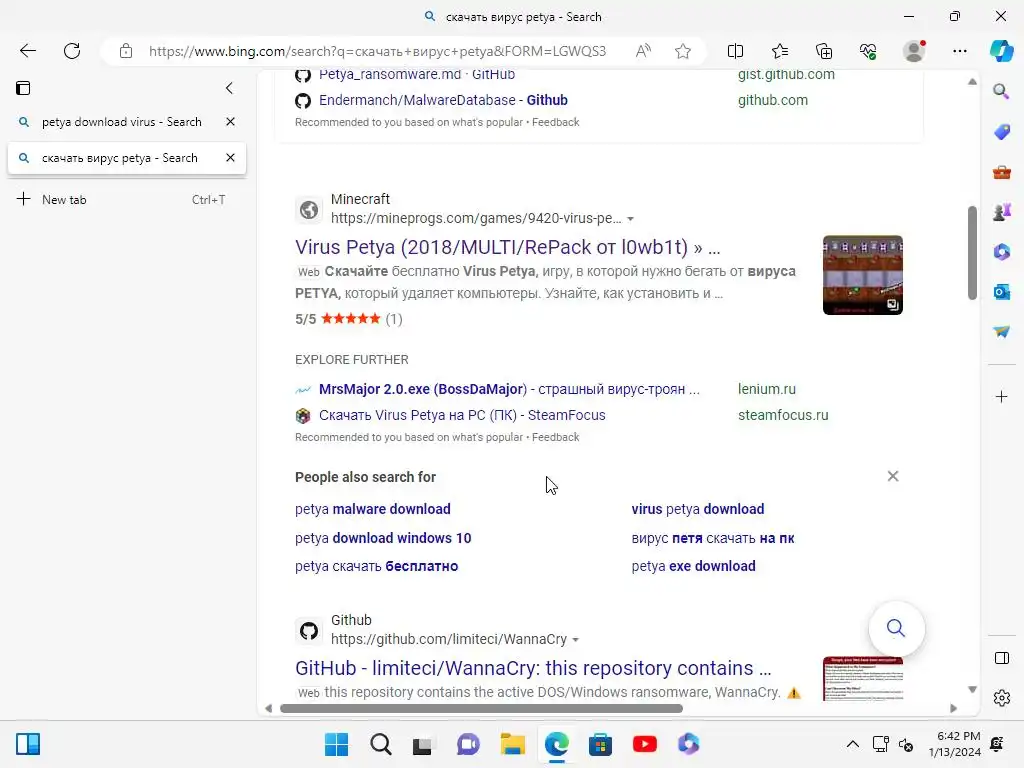Search 'virus petya download' suggestion
The image size is (1024, 768).
coord(697,509)
